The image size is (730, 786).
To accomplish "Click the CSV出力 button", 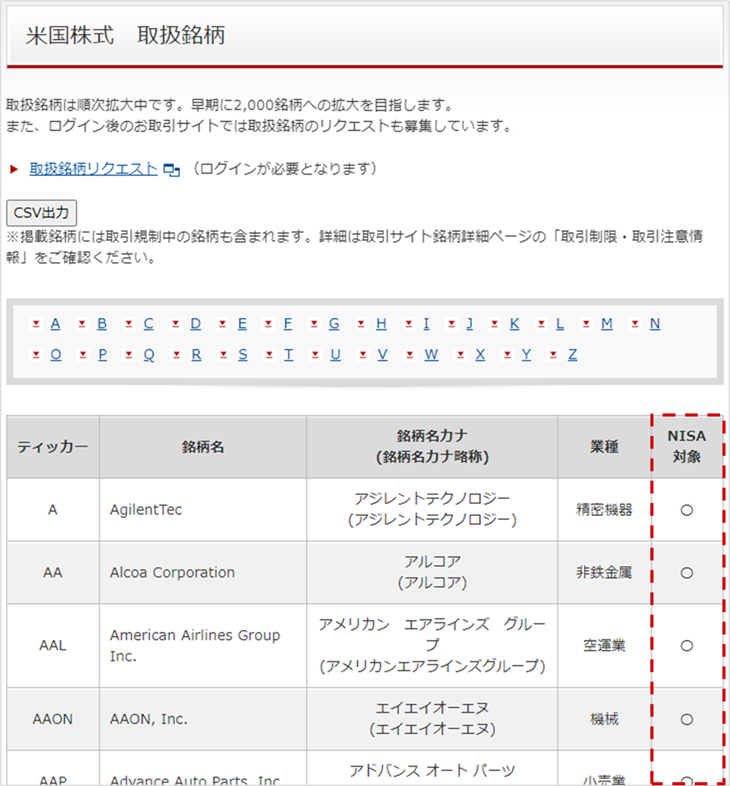I will (x=41, y=213).
